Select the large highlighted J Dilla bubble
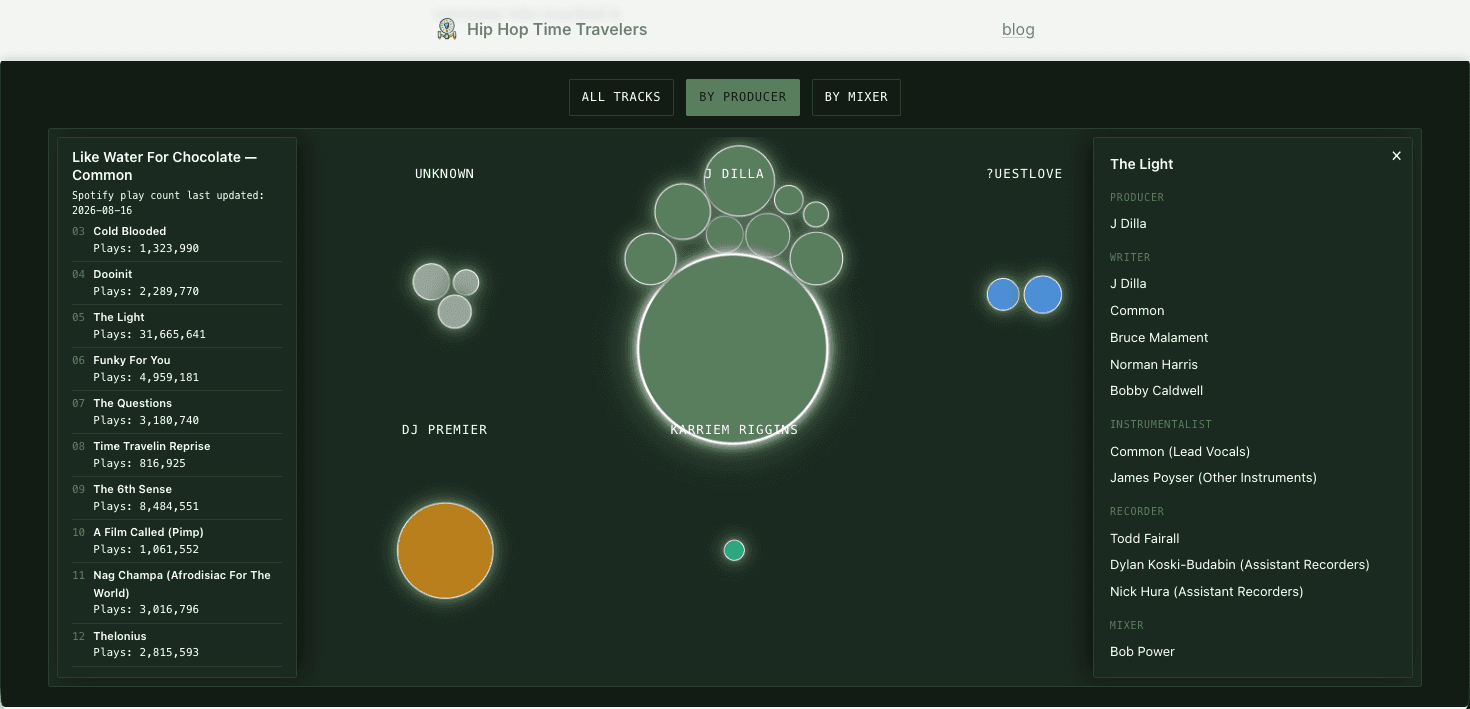 (x=733, y=349)
